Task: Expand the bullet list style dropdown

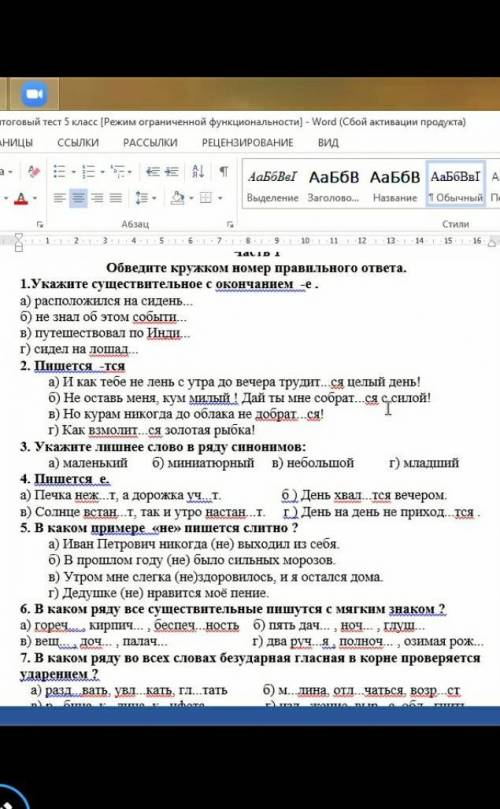Action: coord(74,172)
